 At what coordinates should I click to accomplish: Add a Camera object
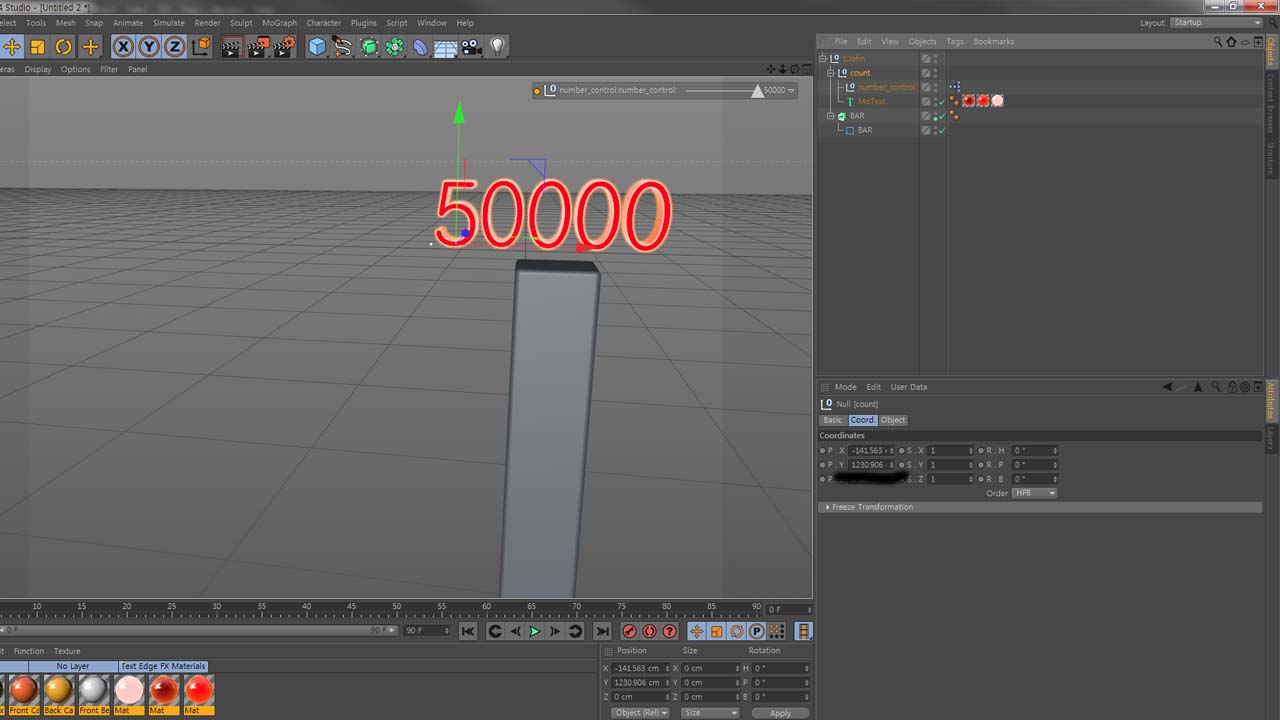(471, 47)
